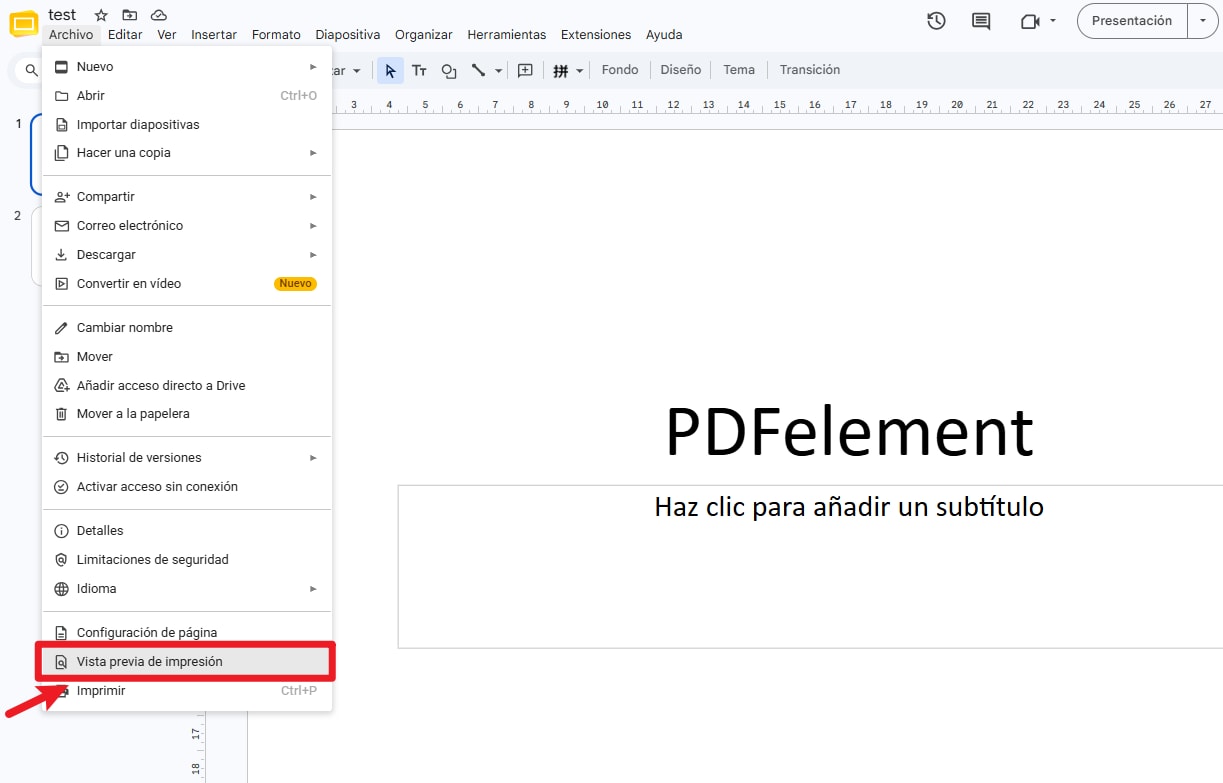
Task: Open the Herramientas menu
Action: click(507, 35)
